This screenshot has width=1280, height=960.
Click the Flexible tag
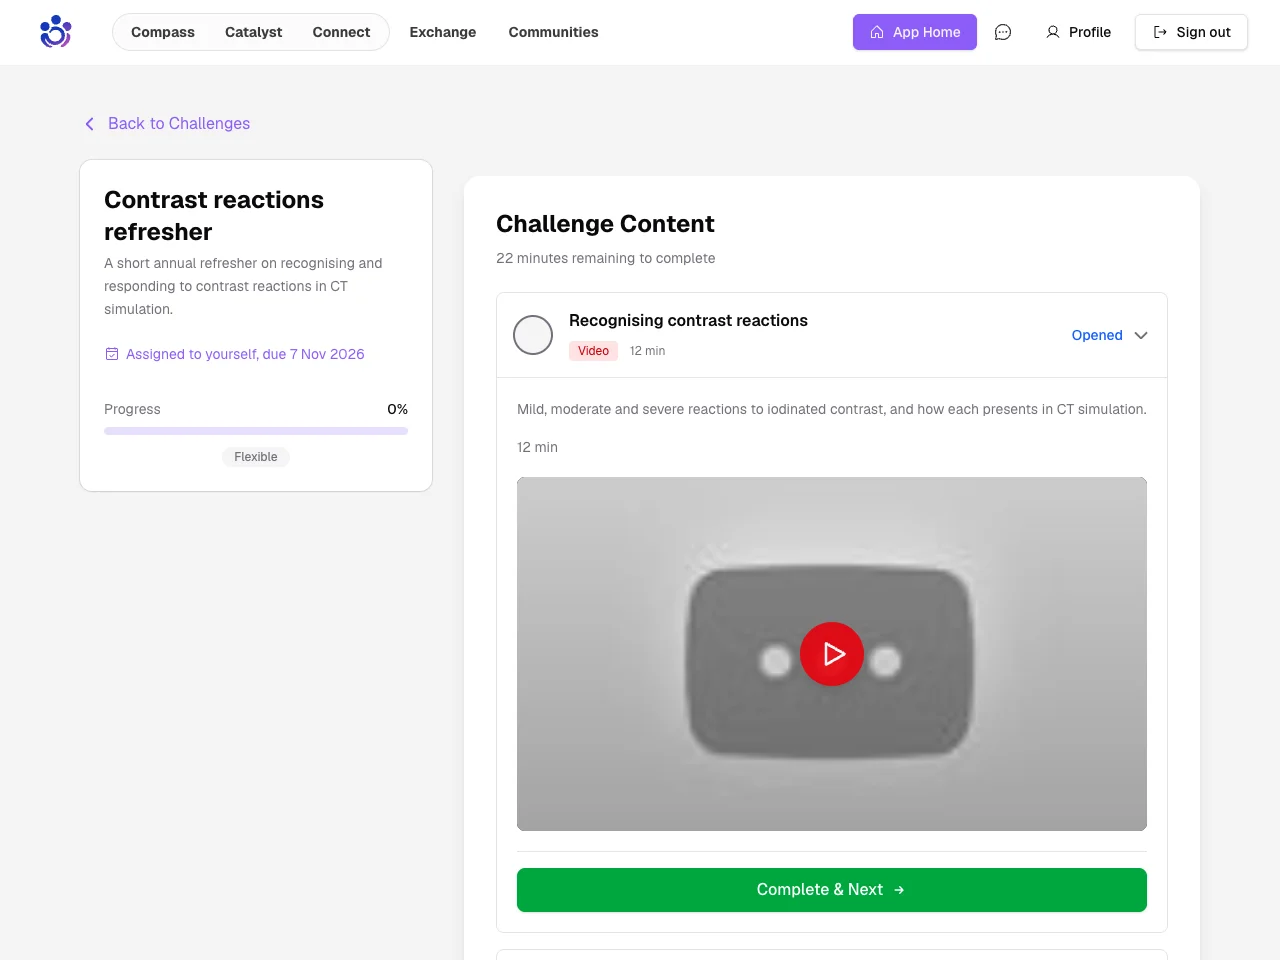pos(256,457)
